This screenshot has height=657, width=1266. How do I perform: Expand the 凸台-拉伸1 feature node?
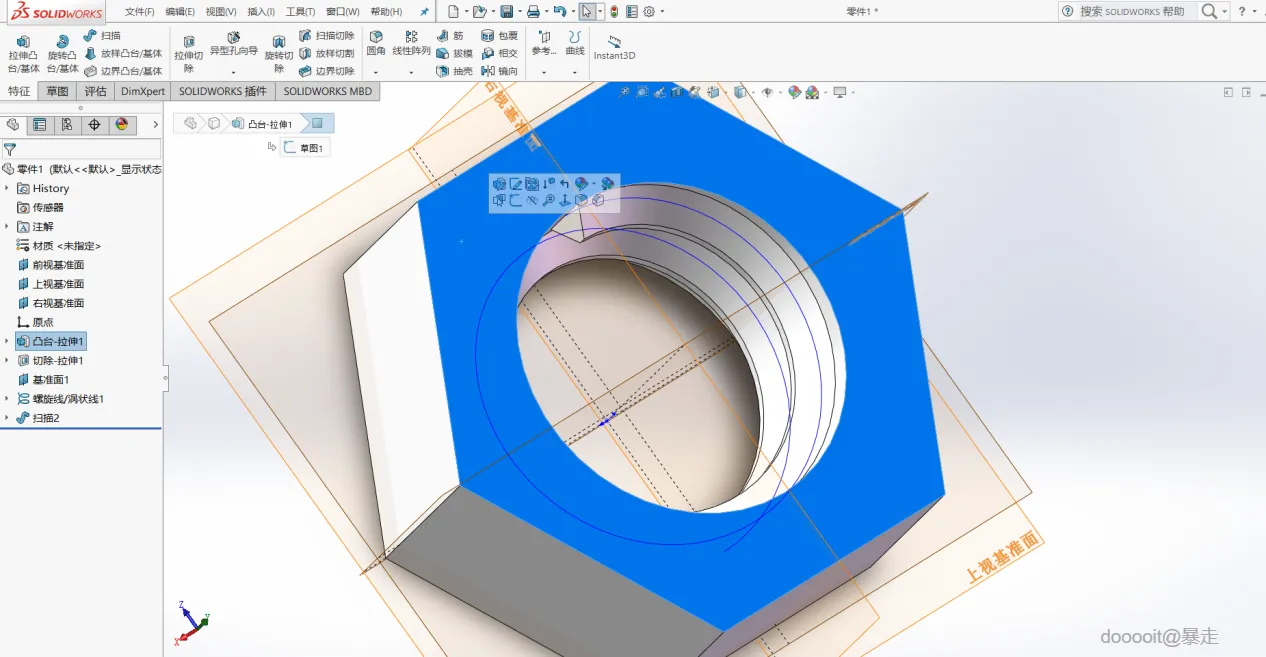point(7,341)
